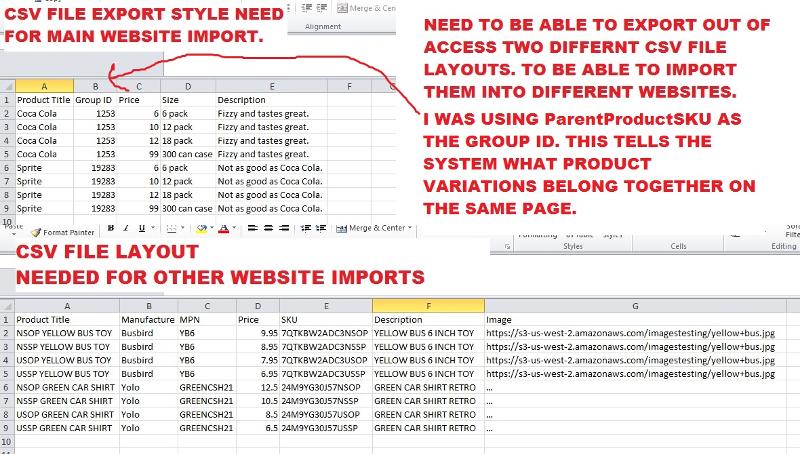Image resolution: width=800 pixels, height=454 pixels.
Task: Open lower Merge & Center dropdown arrow
Action: click(412, 229)
